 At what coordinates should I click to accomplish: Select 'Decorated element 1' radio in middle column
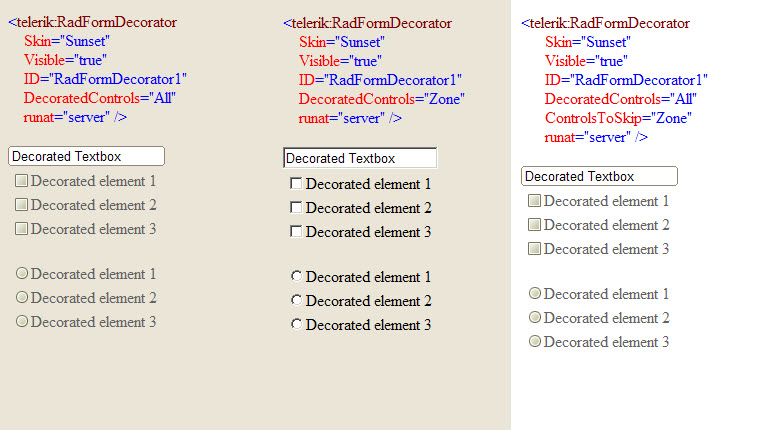296,276
